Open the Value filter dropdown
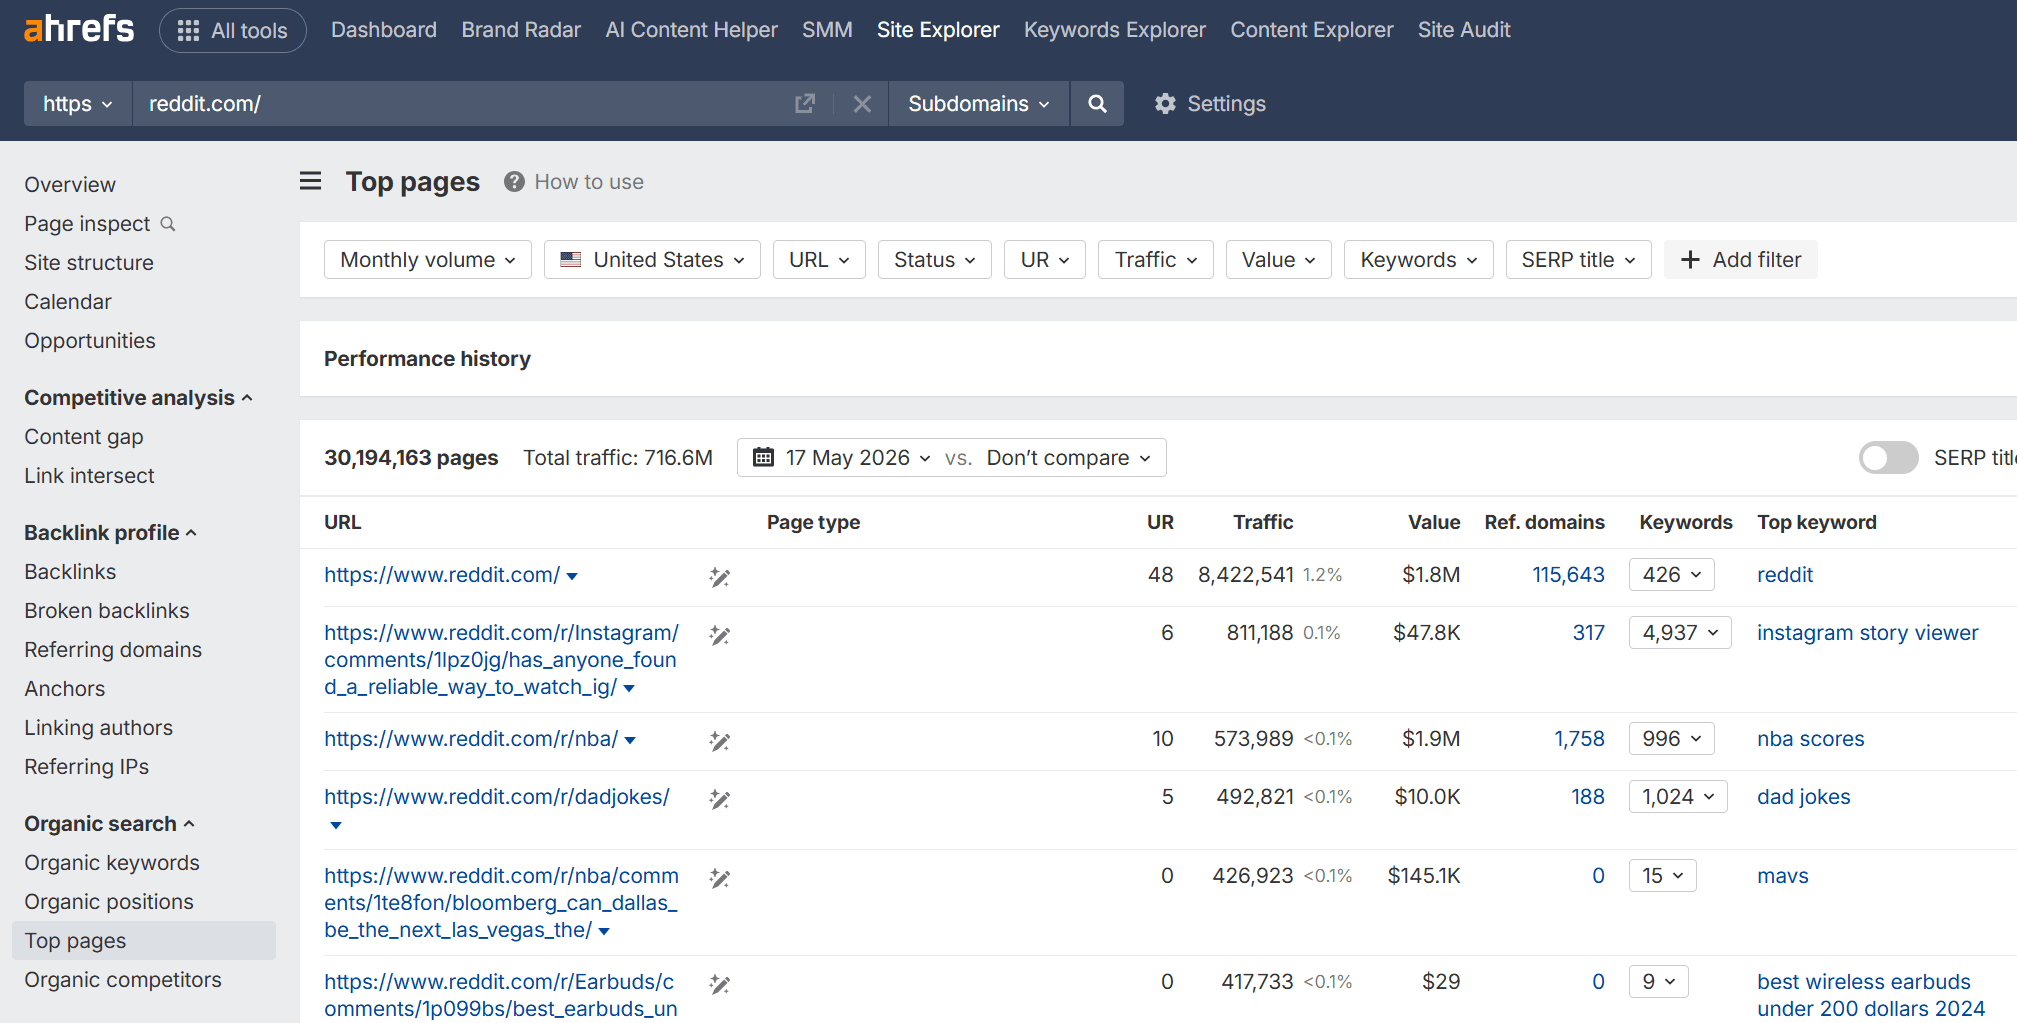The width and height of the screenshot is (2017, 1023). tap(1279, 260)
